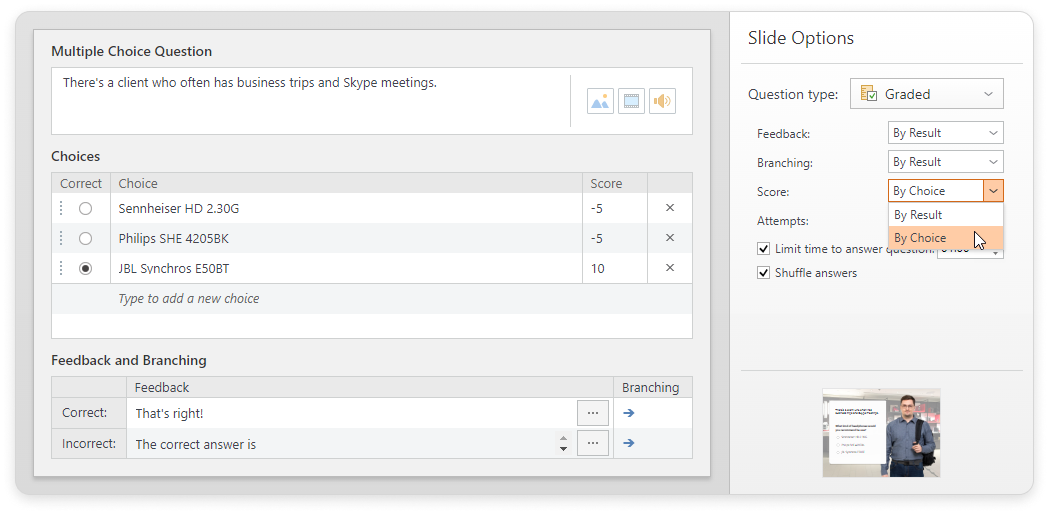Screen dimensions: 1049x514
Task: Click the Correct column header
Action: click(x=81, y=183)
